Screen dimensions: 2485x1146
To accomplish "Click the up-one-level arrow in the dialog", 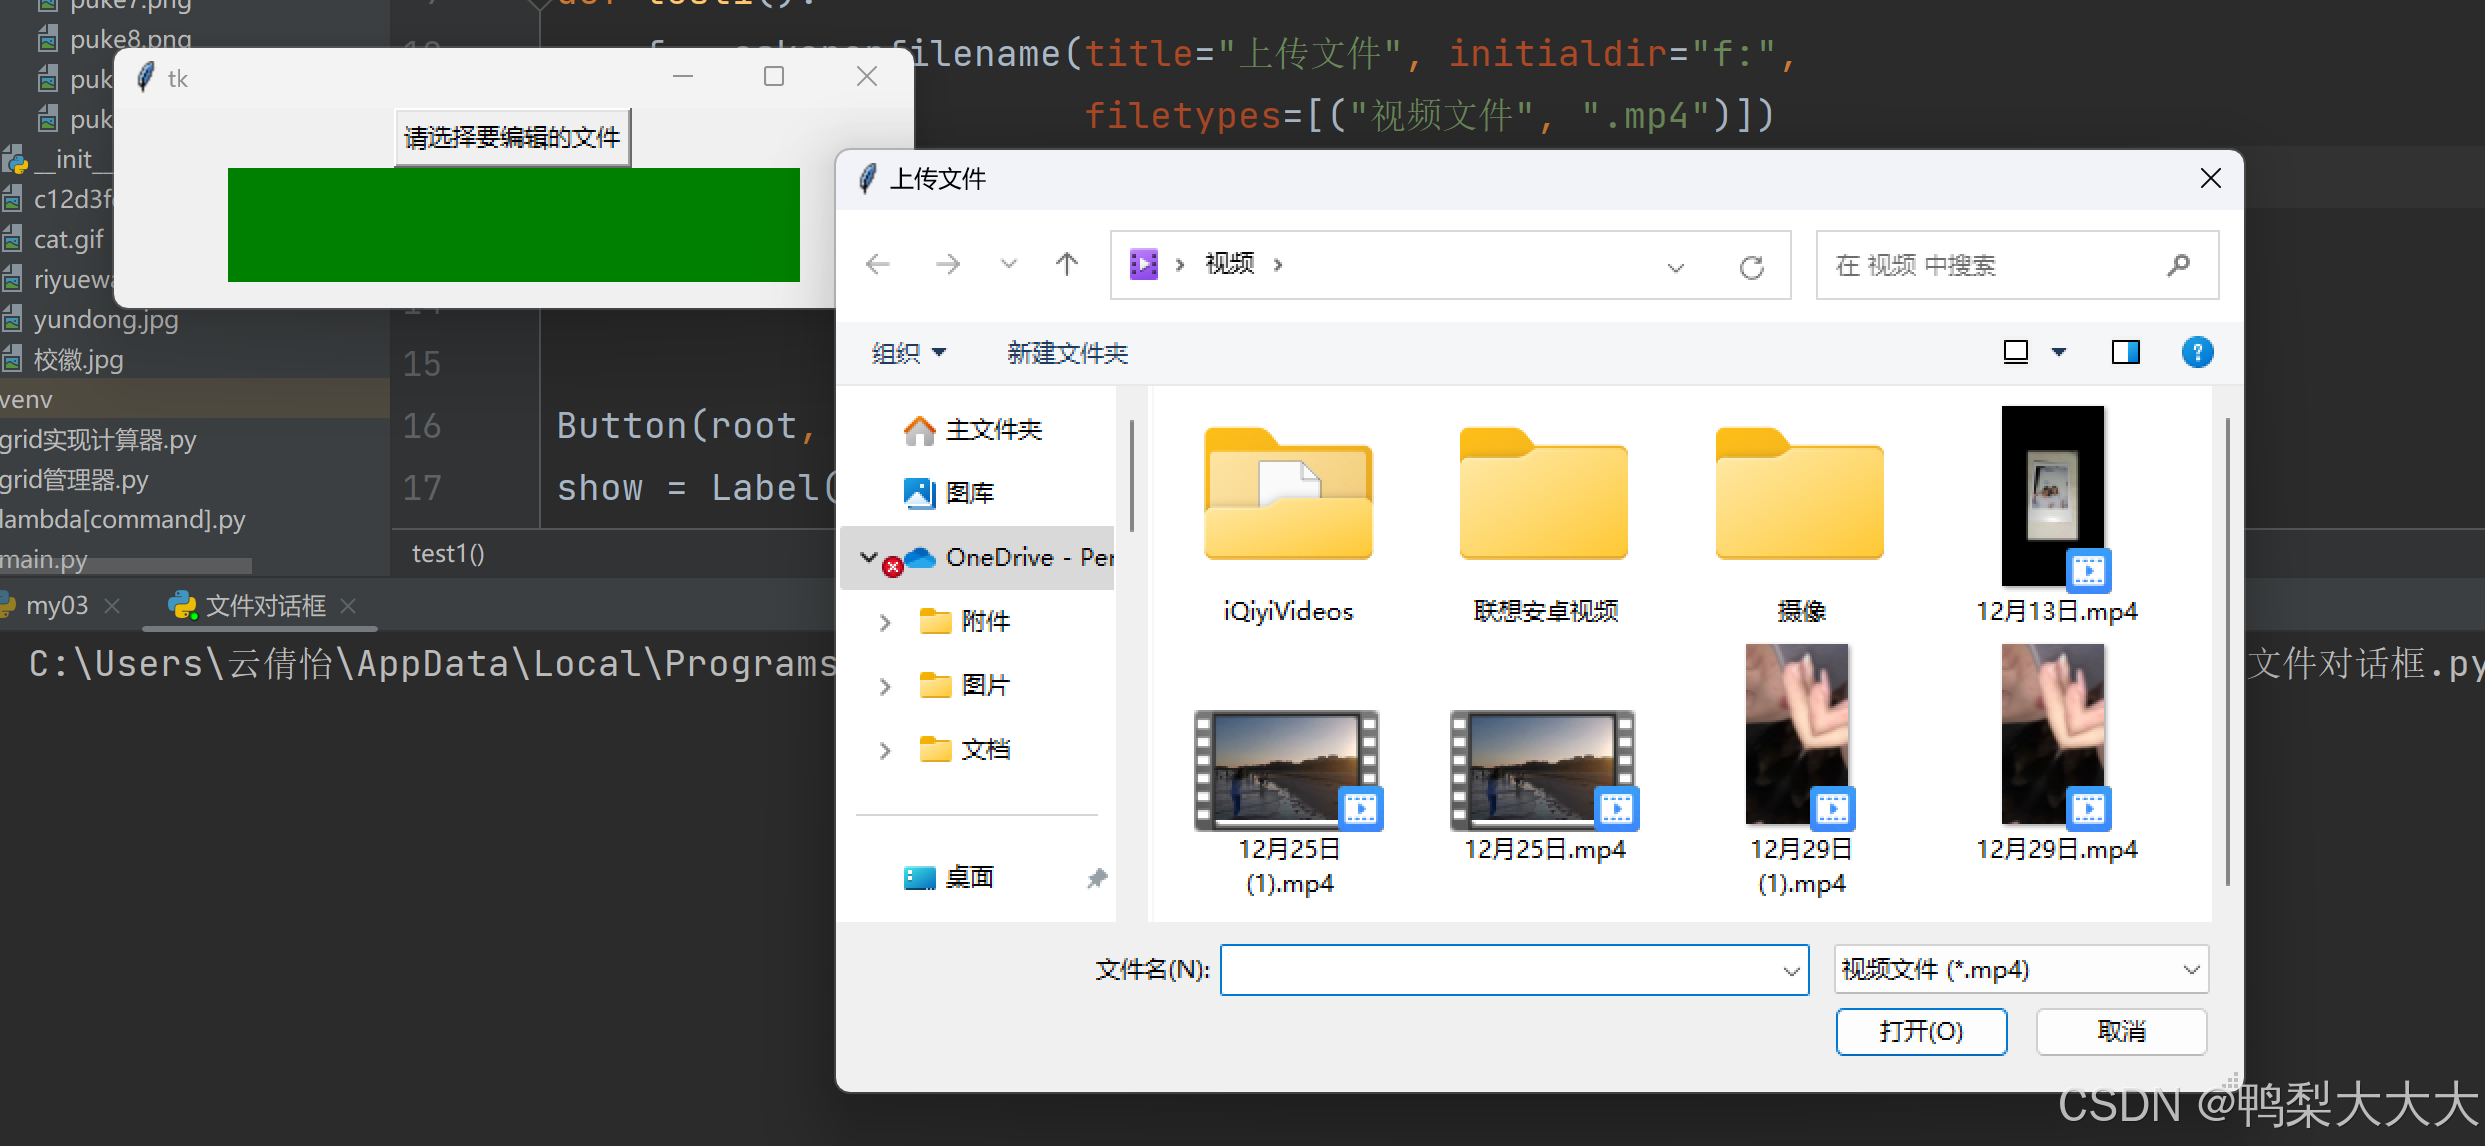I will (x=1066, y=264).
